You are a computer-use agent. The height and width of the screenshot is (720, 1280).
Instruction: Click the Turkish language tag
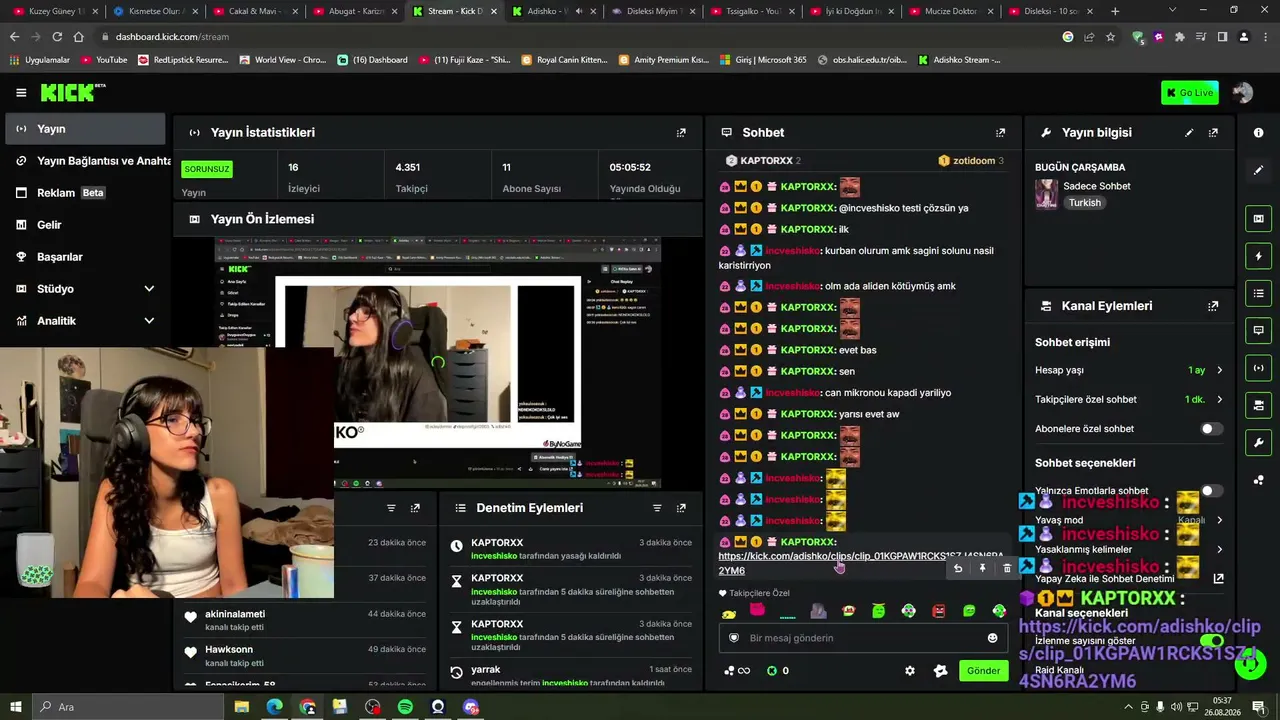(1084, 203)
